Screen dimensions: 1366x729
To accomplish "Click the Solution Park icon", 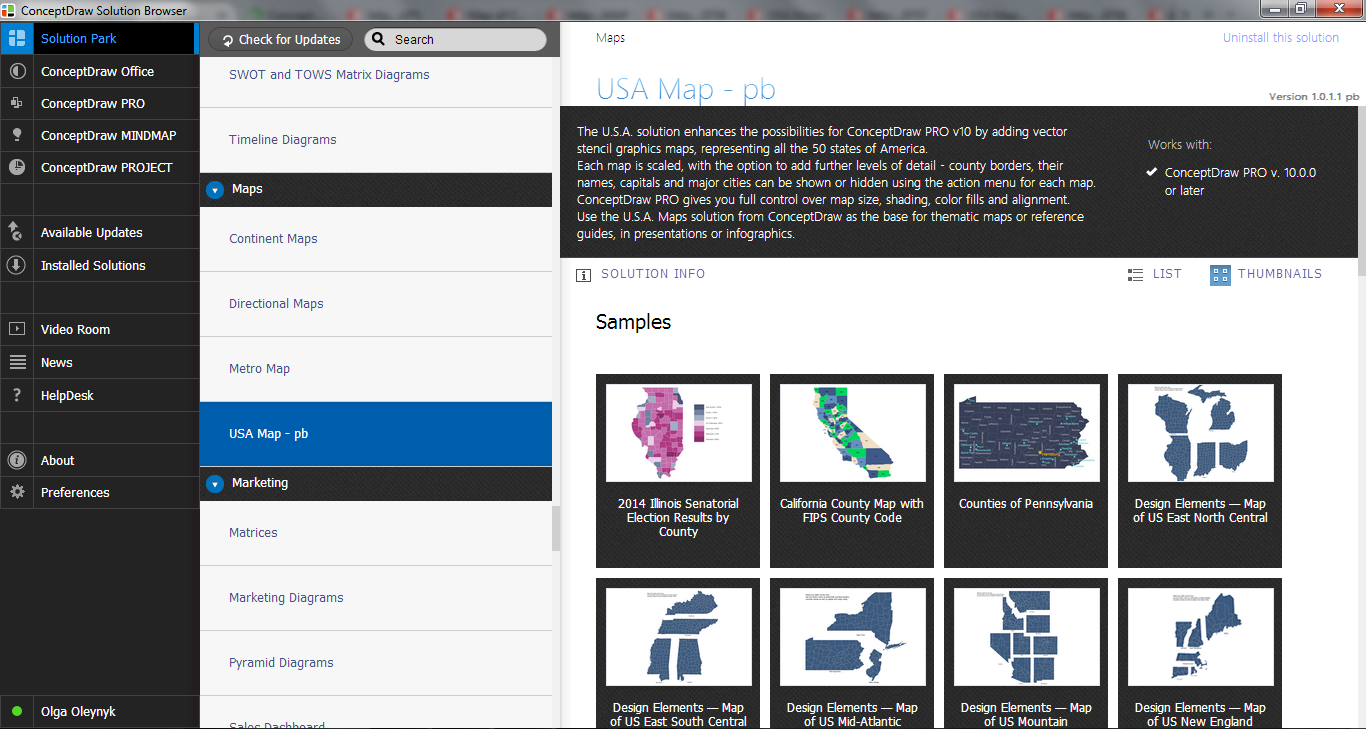I will (16, 39).
